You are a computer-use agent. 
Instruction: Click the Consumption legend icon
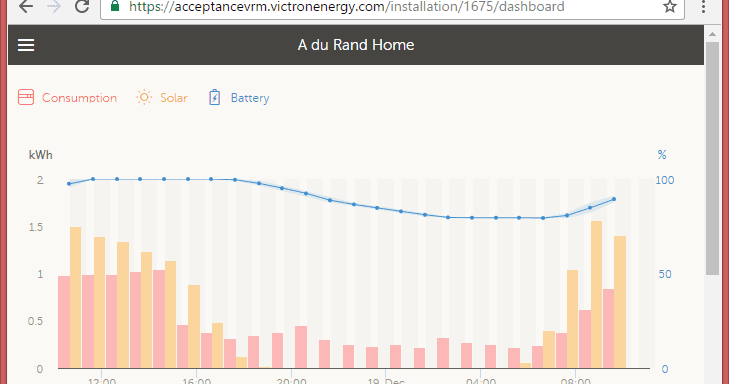(x=26, y=97)
